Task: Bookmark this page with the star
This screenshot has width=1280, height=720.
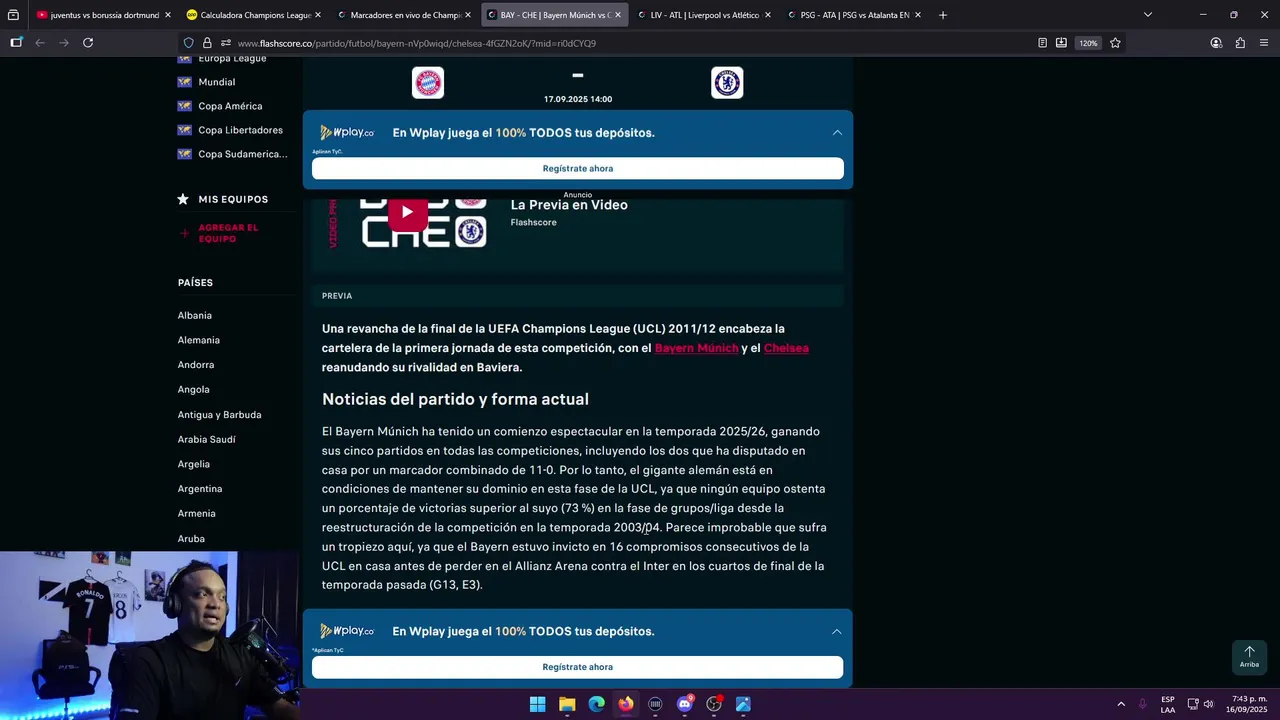Action: (x=1115, y=43)
